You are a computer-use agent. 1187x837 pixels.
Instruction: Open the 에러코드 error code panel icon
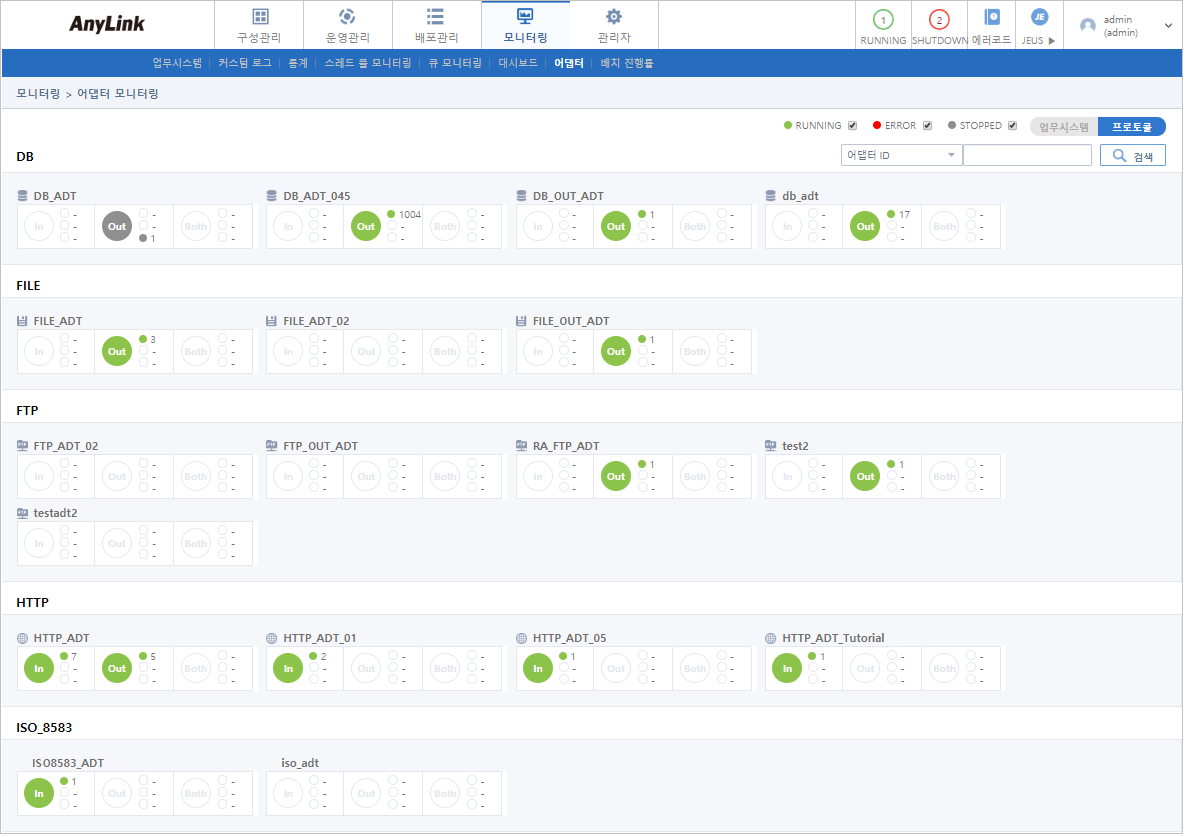coord(991,18)
